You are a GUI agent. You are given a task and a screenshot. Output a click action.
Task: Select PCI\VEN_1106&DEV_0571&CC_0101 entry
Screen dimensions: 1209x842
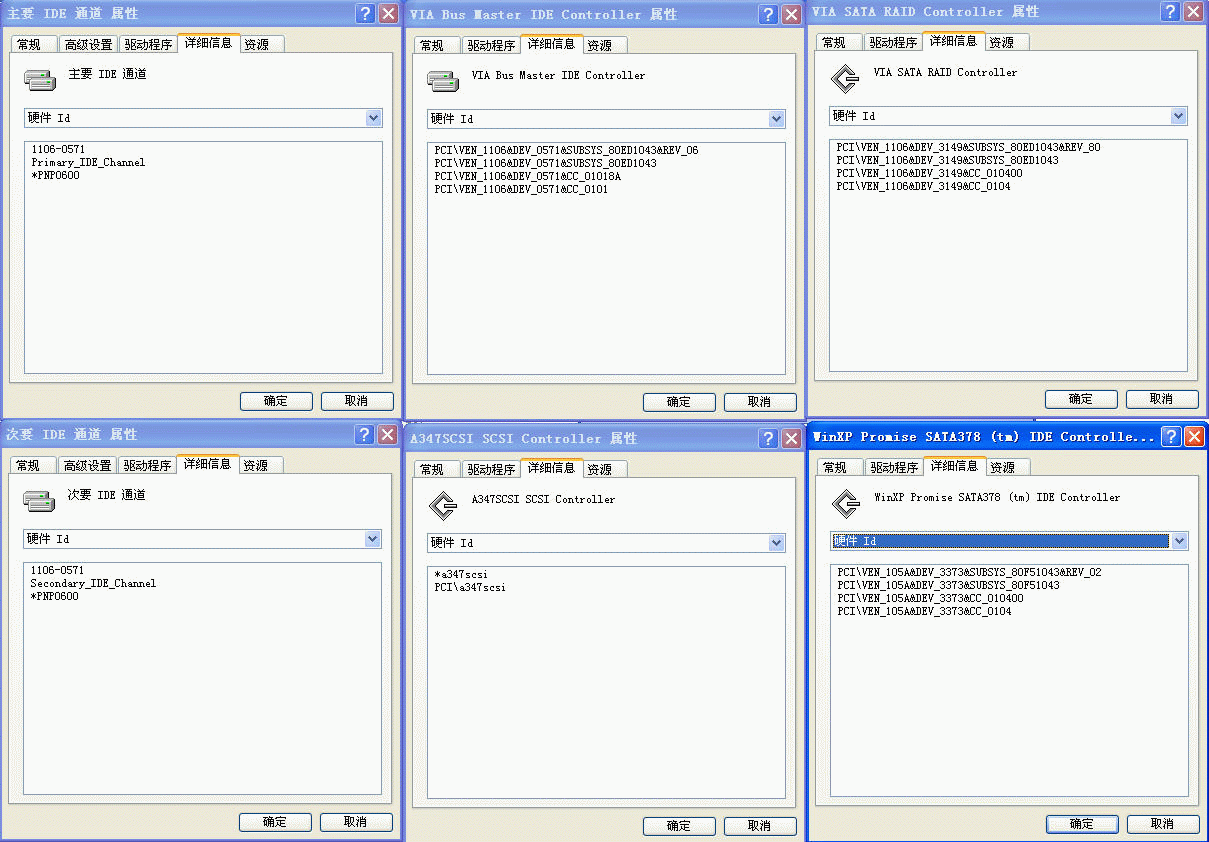pyautogui.click(x=522, y=189)
